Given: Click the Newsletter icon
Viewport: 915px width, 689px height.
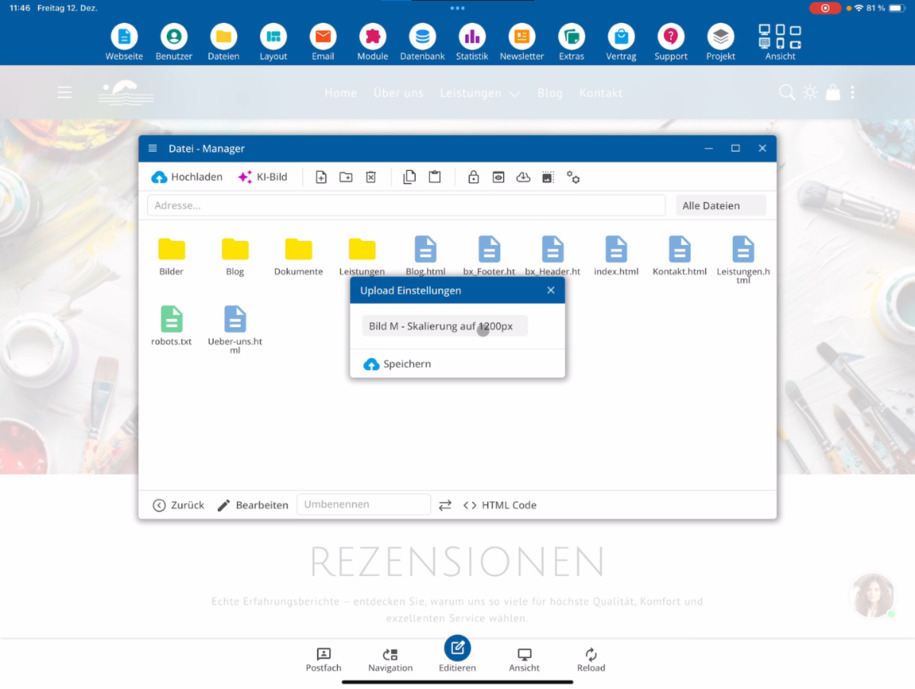Looking at the screenshot, I should pyautogui.click(x=521, y=42).
